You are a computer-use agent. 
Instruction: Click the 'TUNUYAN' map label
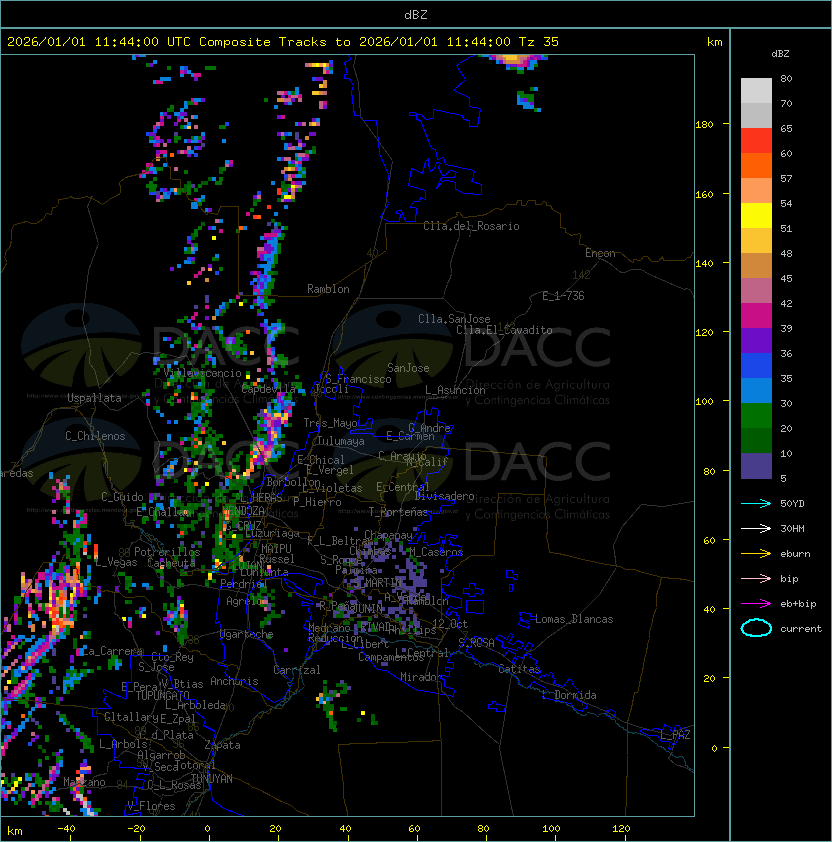point(212,779)
